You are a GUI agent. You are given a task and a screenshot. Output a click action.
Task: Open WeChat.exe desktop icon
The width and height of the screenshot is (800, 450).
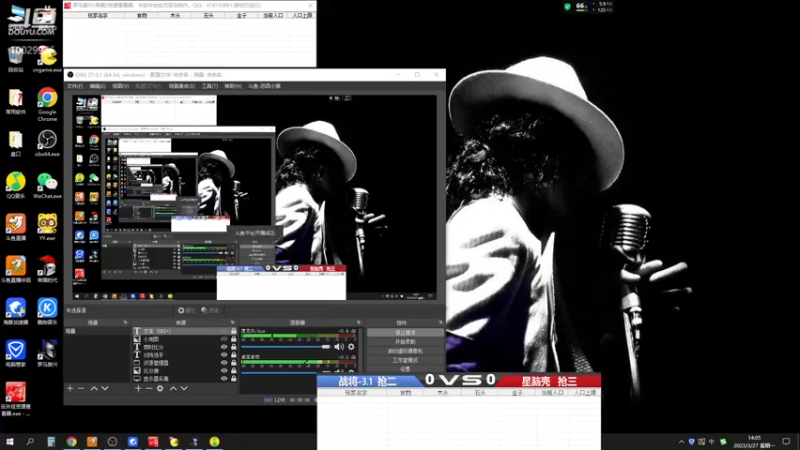(47, 185)
